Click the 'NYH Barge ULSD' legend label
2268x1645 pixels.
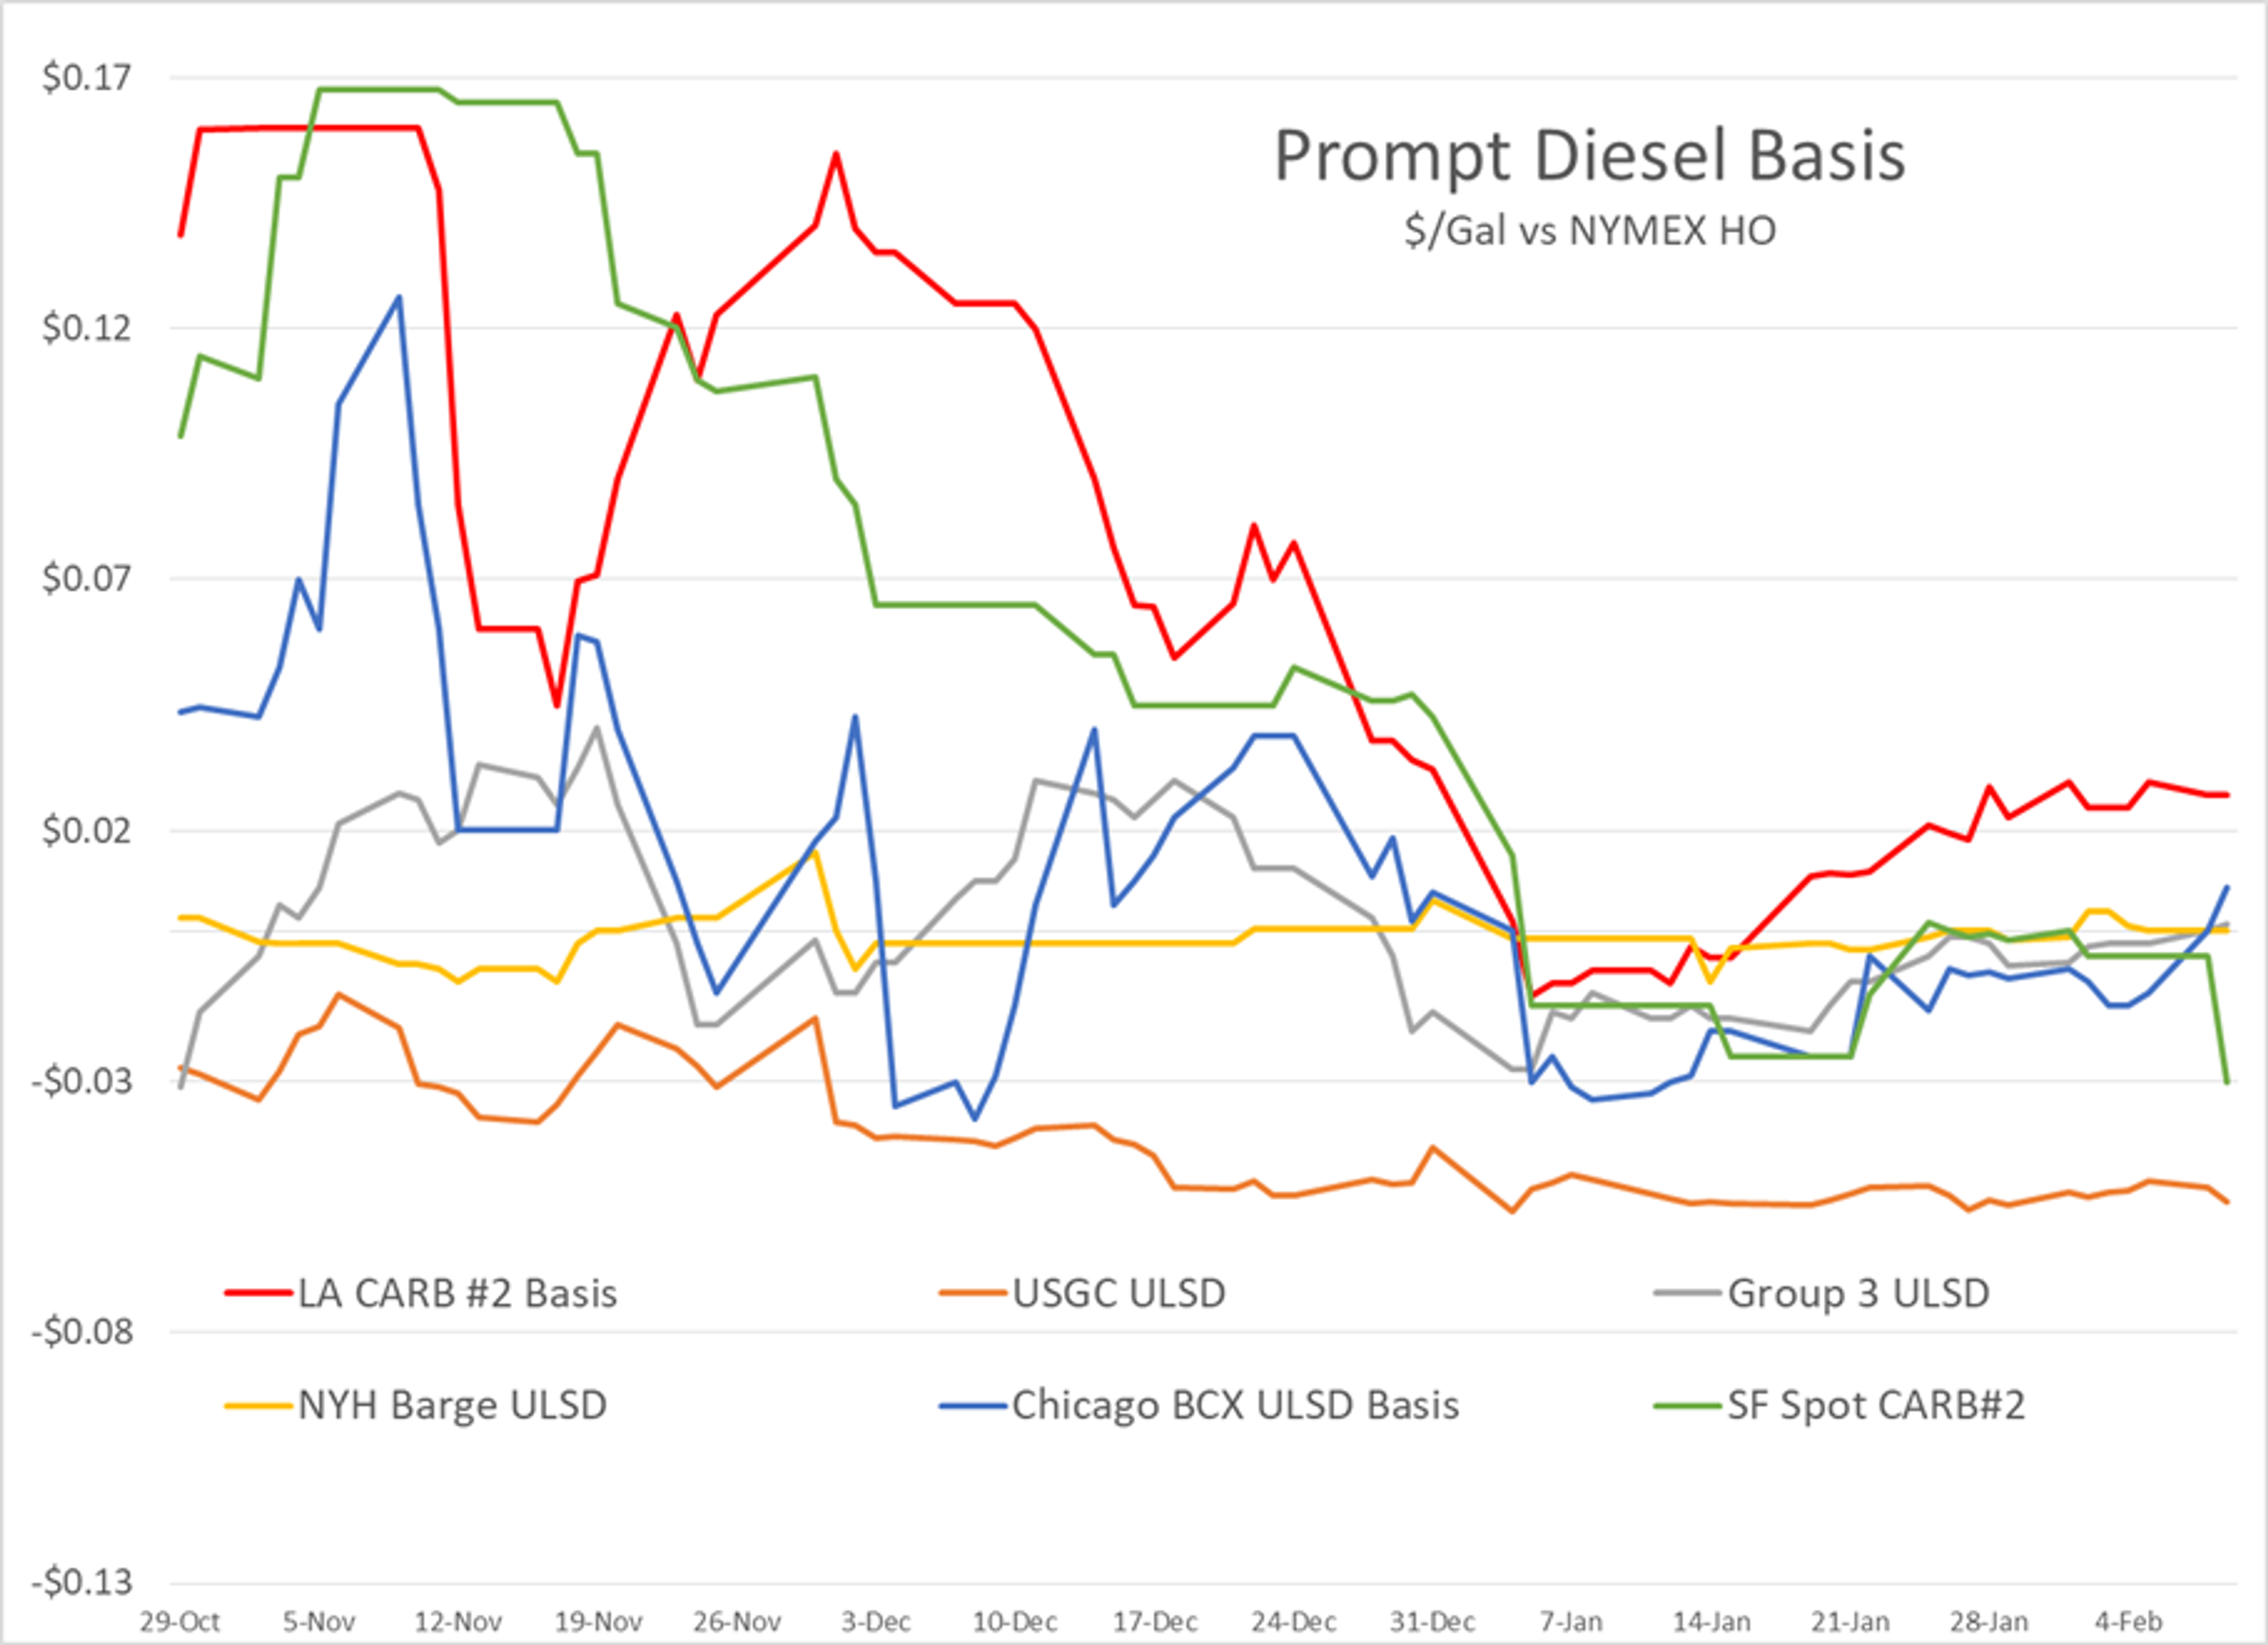[x=452, y=1405]
